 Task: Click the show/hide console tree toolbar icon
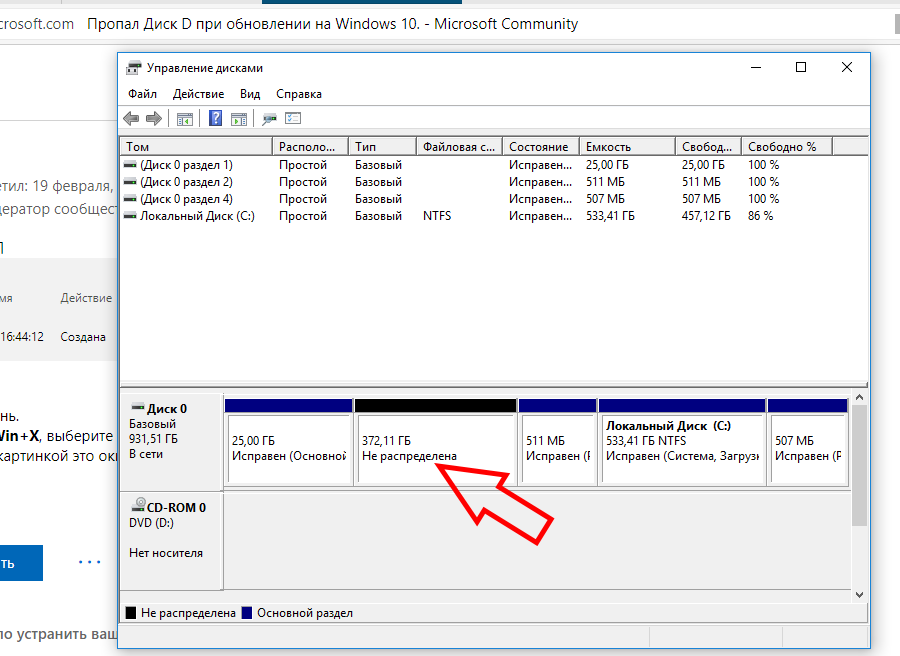185,119
